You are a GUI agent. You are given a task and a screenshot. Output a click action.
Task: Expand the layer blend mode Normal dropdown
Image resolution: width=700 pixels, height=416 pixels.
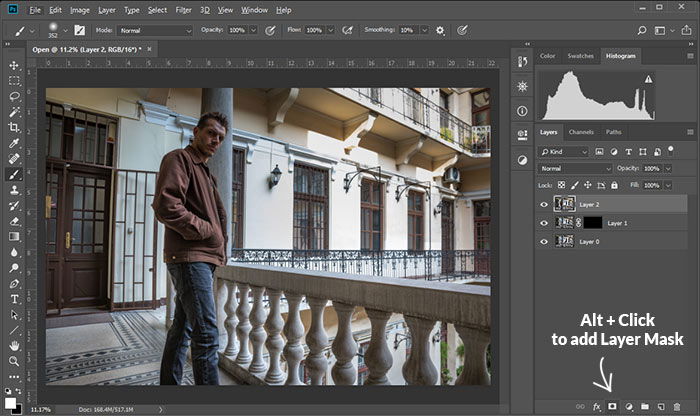tap(575, 168)
